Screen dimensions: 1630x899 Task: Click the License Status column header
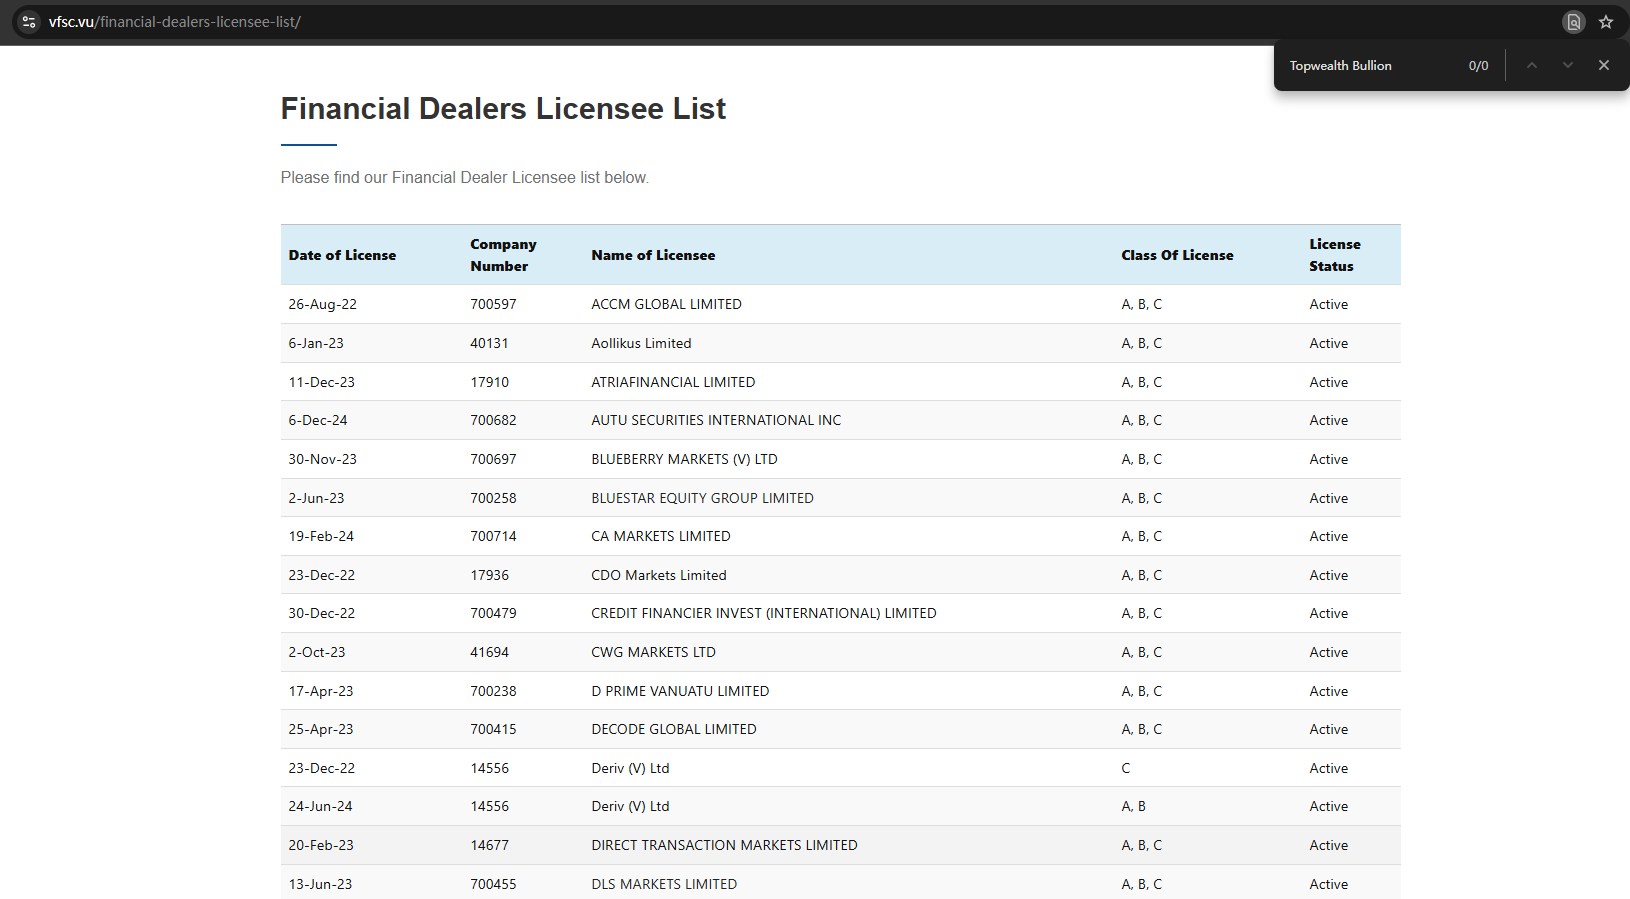(1334, 255)
